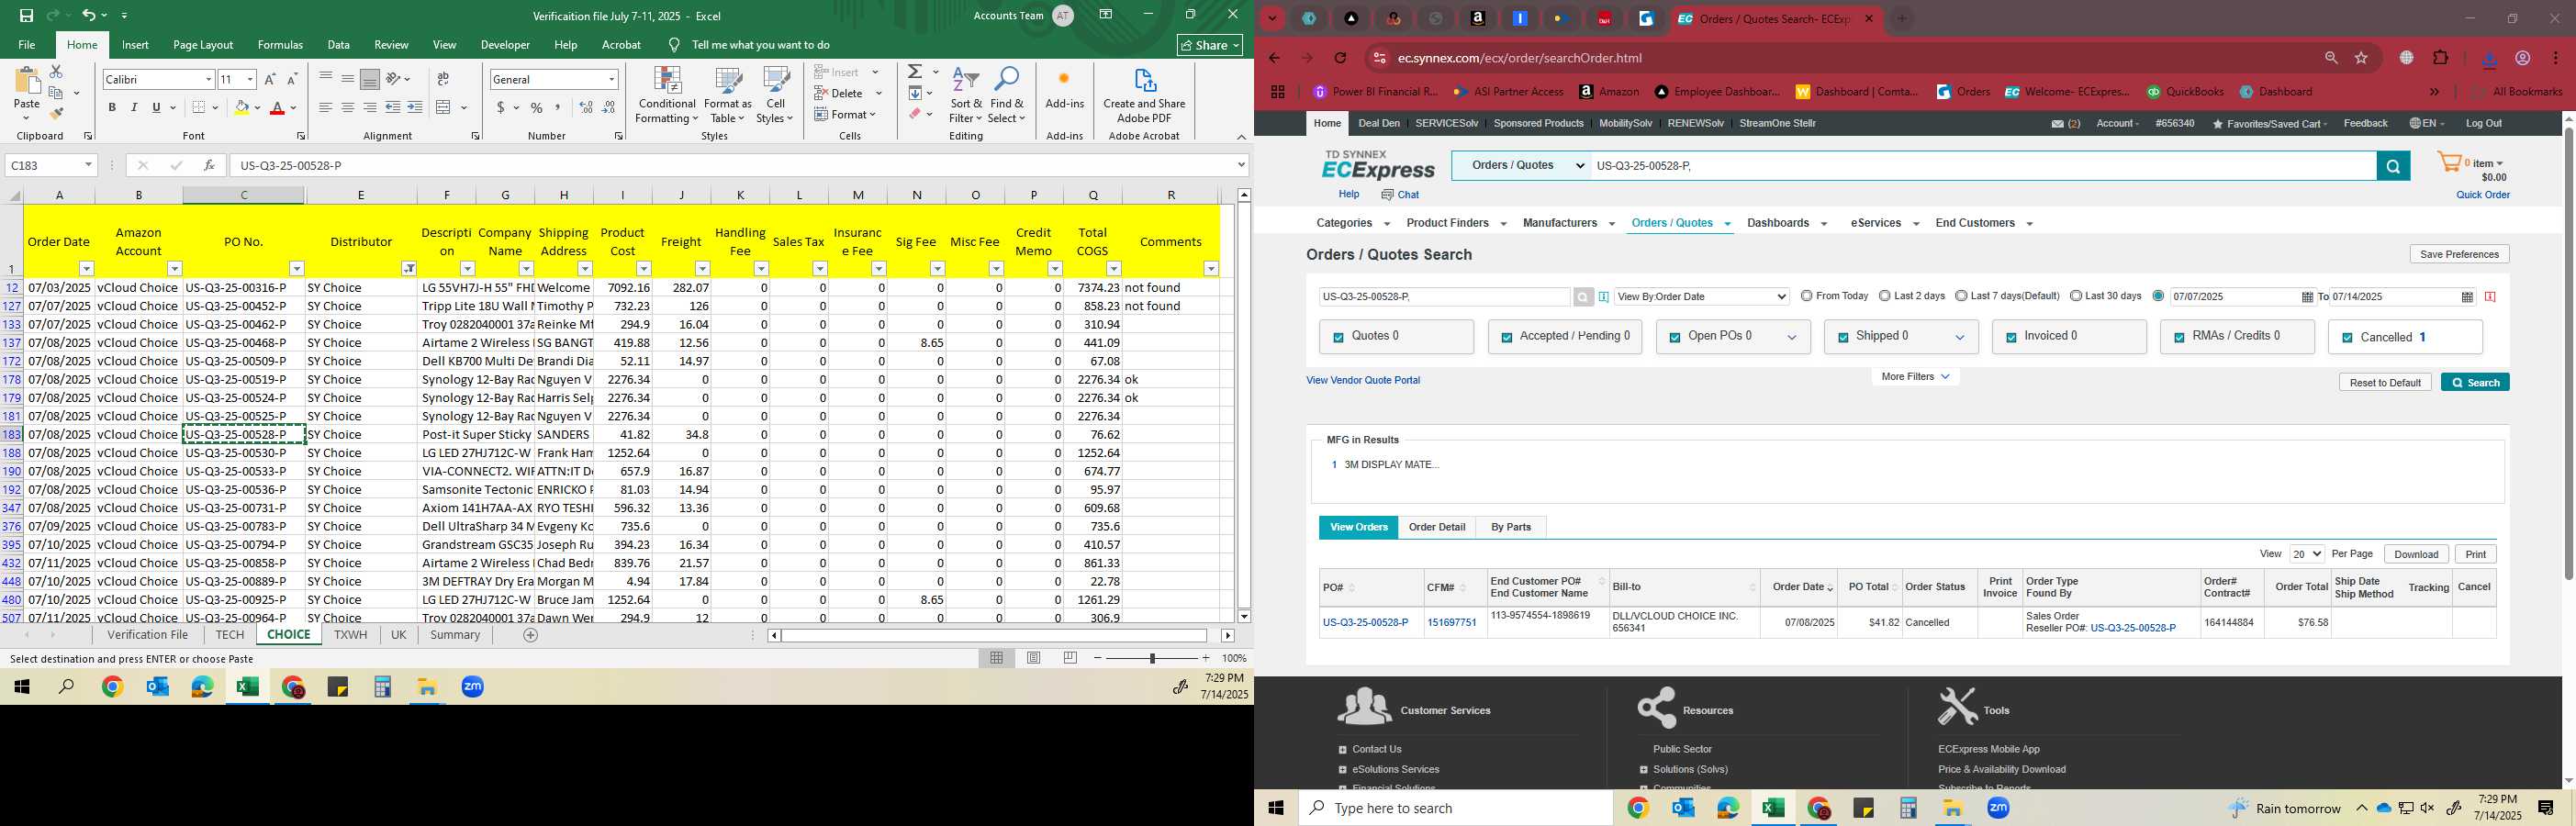
Task: Click Reset to Default button
Action: tap(2385, 383)
